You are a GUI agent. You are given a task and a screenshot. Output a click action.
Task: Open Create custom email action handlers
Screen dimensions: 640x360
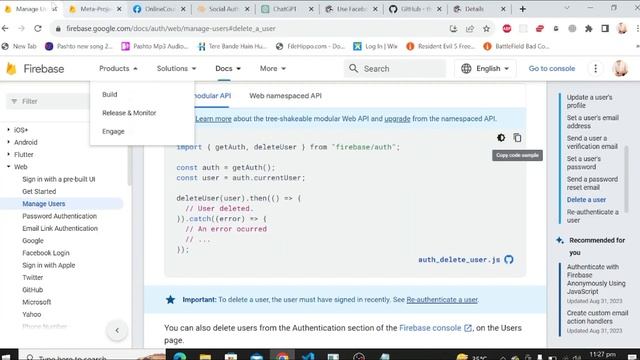click(x=597, y=317)
